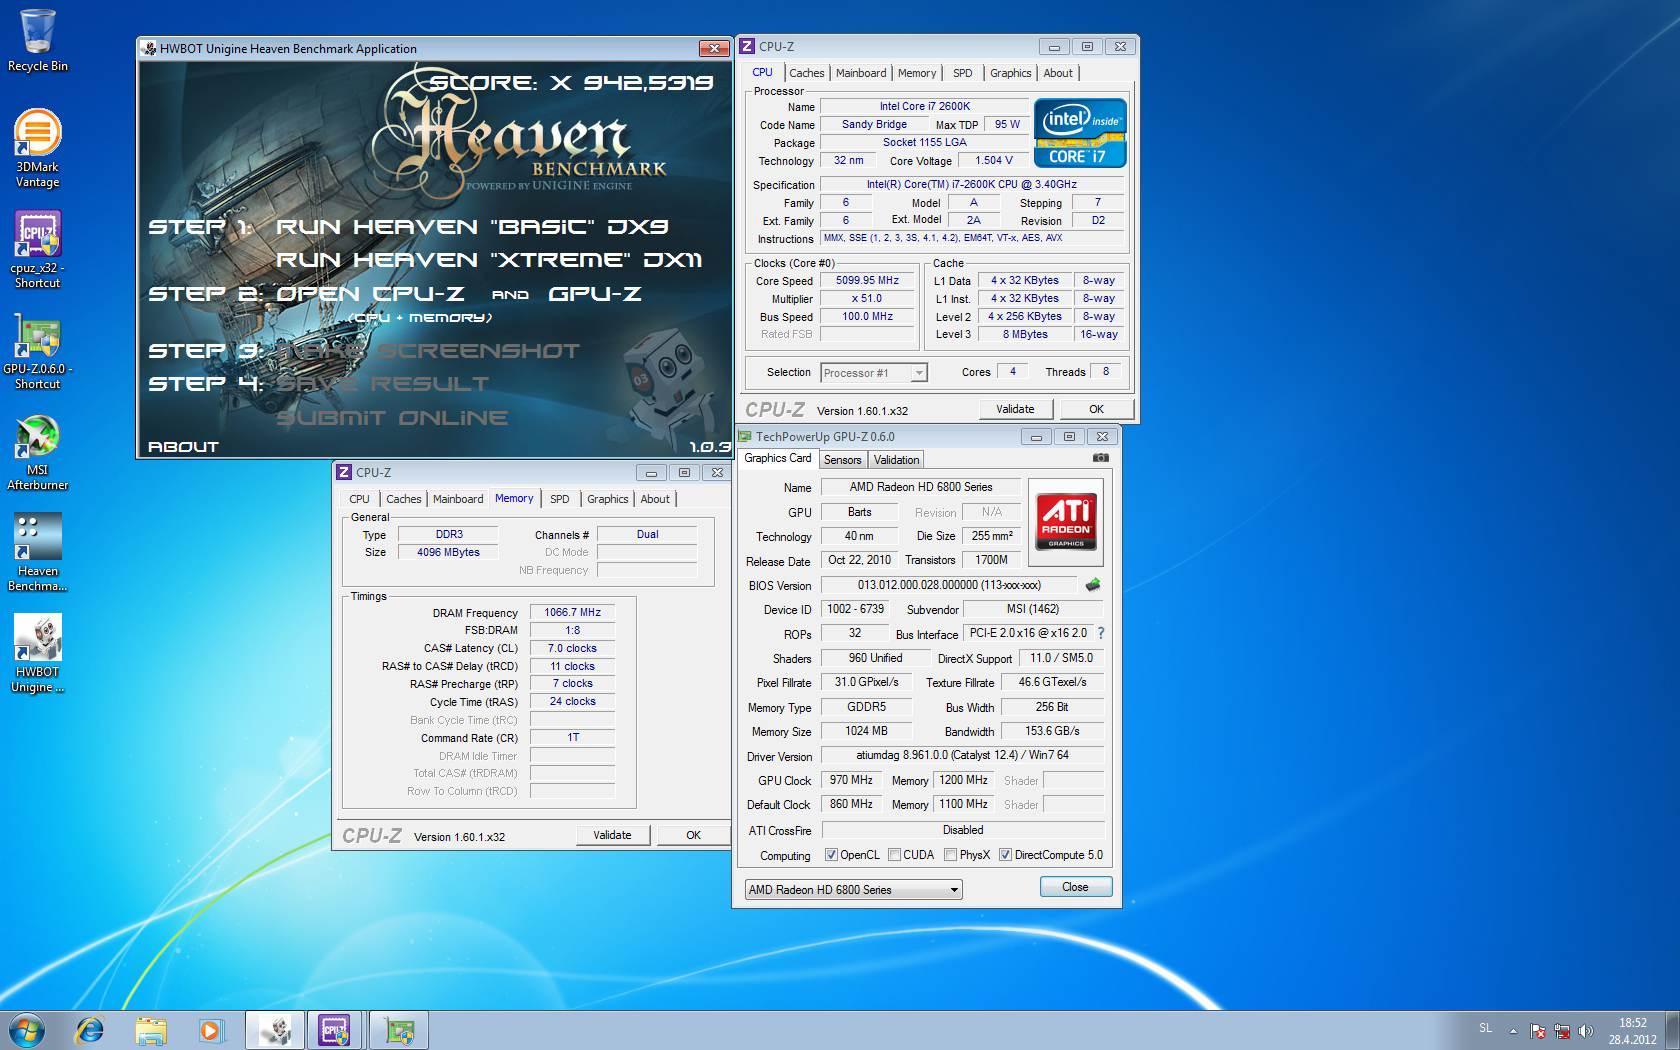The height and width of the screenshot is (1050, 1680).
Task: Select the cpuz_x32 shortcut icon
Action: tap(37, 249)
